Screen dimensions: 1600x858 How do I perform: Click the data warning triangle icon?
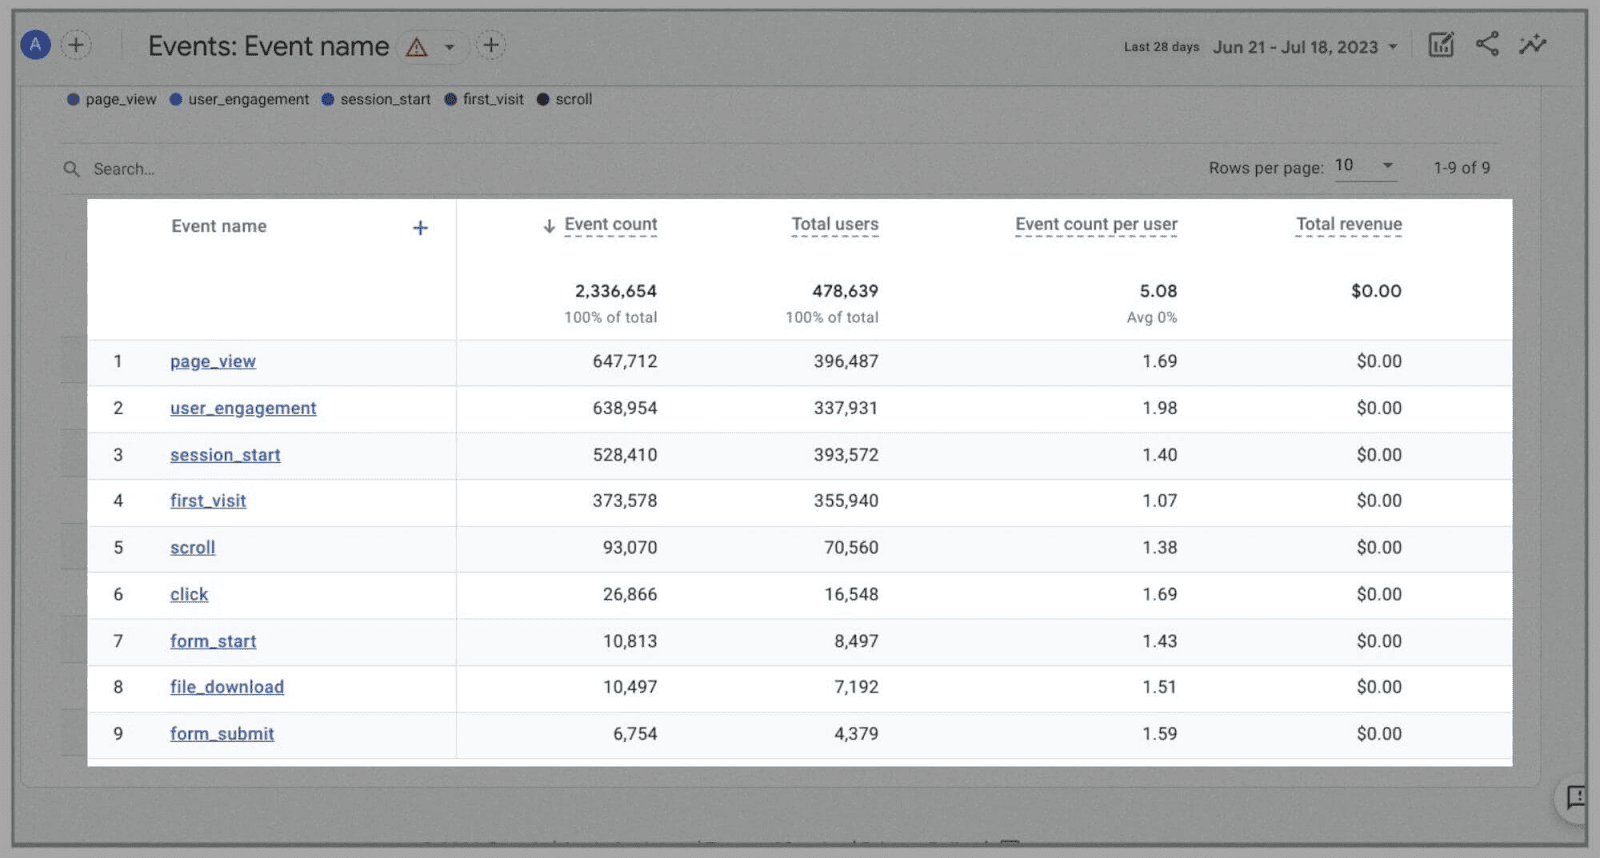point(417,47)
